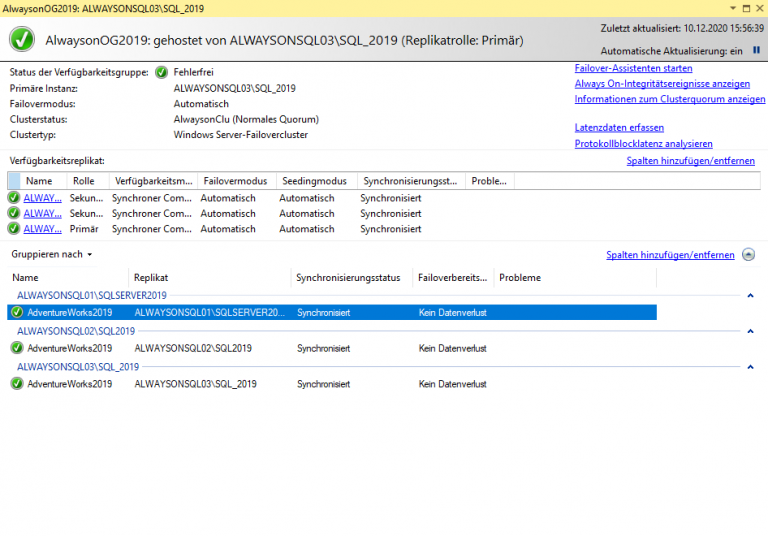Click replica Spalten hinzufügen/entfernen link
The height and width of the screenshot is (536, 768).
(691, 161)
